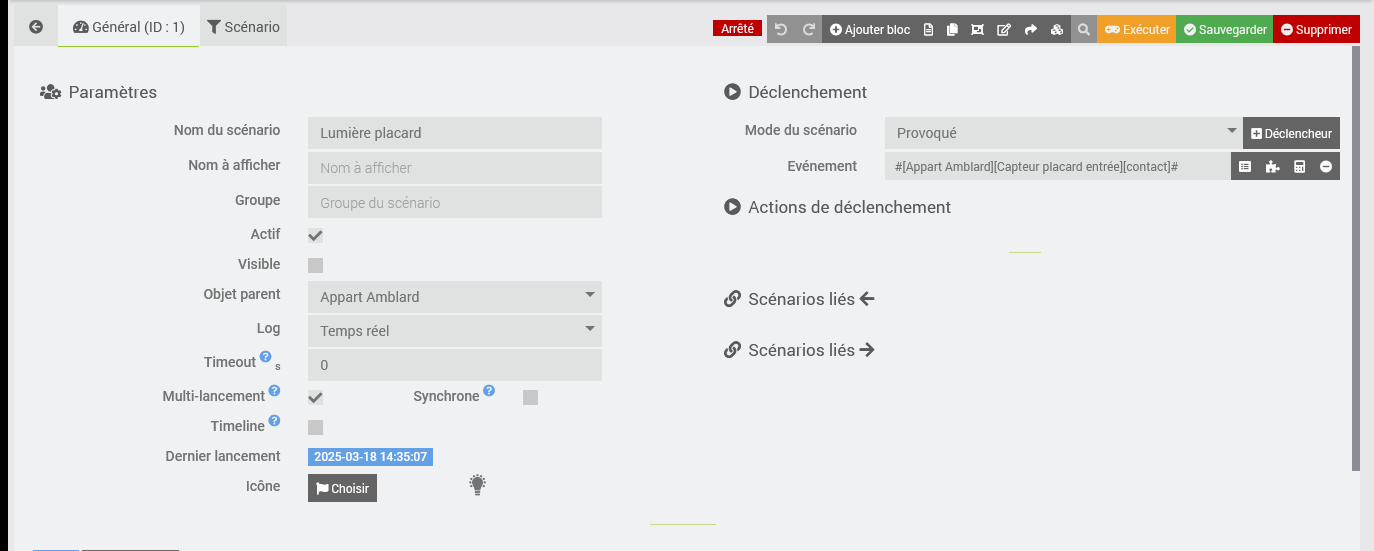Click the redo arrow in the toolbar

pyautogui.click(x=808, y=30)
